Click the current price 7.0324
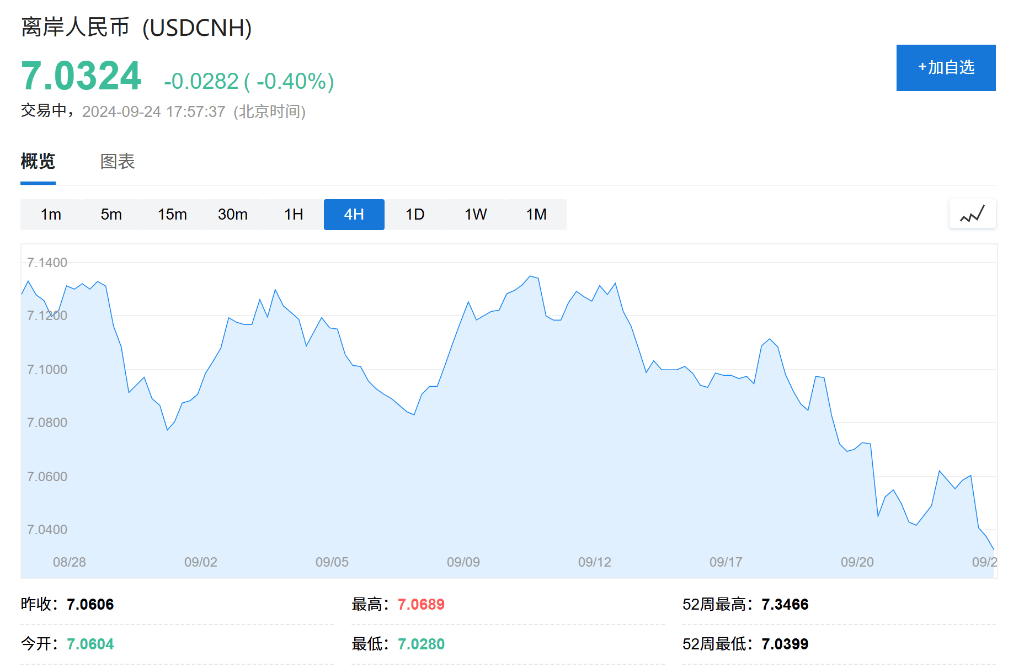1024x670 pixels. click(x=81, y=77)
